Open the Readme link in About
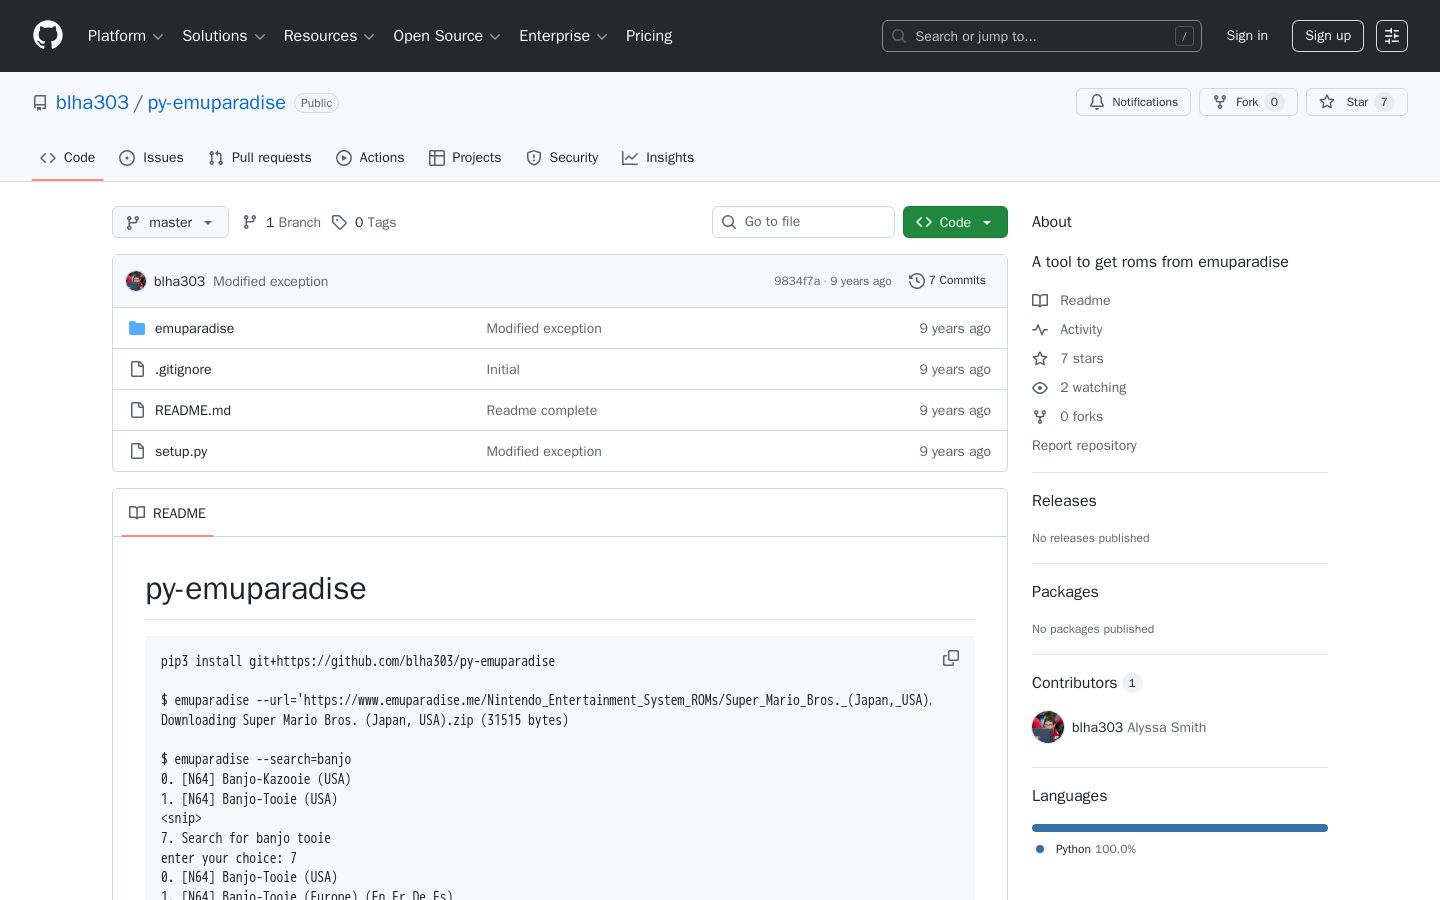The width and height of the screenshot is (1440, 900). (x=1071, y=300)
